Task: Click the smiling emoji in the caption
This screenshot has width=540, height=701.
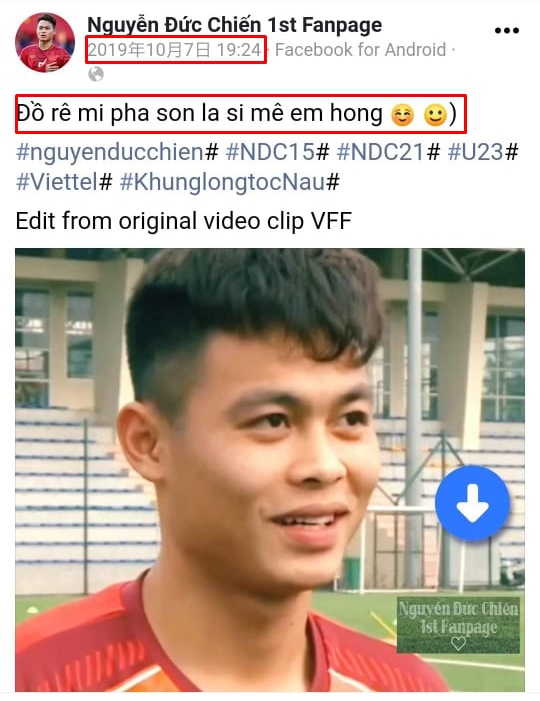Action: (x=435, y=115)
